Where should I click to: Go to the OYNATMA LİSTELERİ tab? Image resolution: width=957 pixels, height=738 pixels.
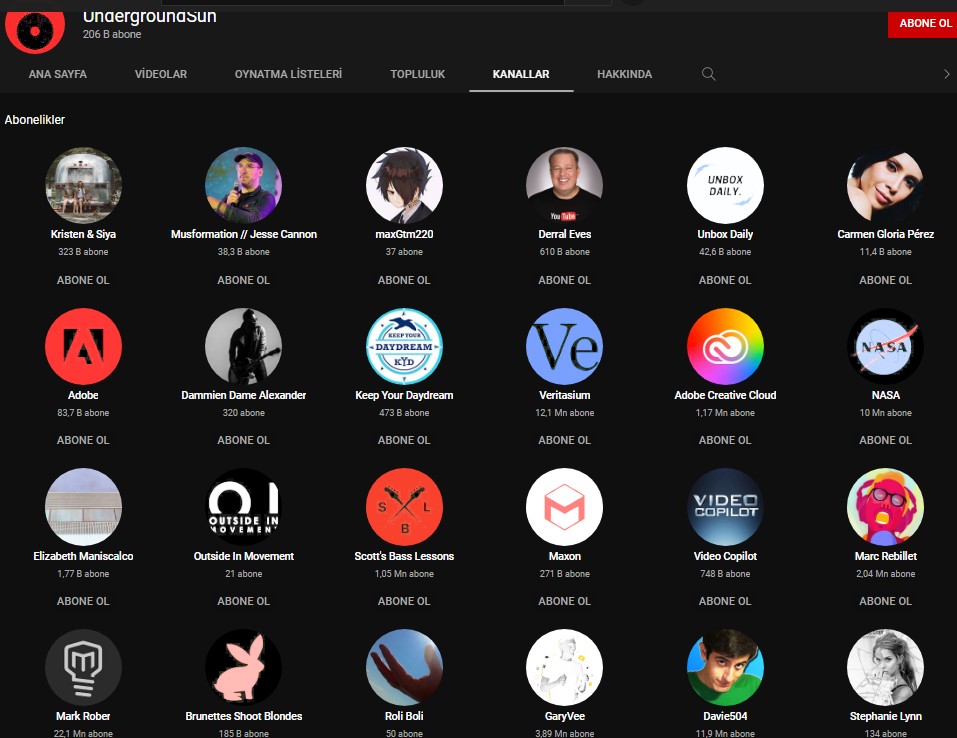(x=289, y=74)
